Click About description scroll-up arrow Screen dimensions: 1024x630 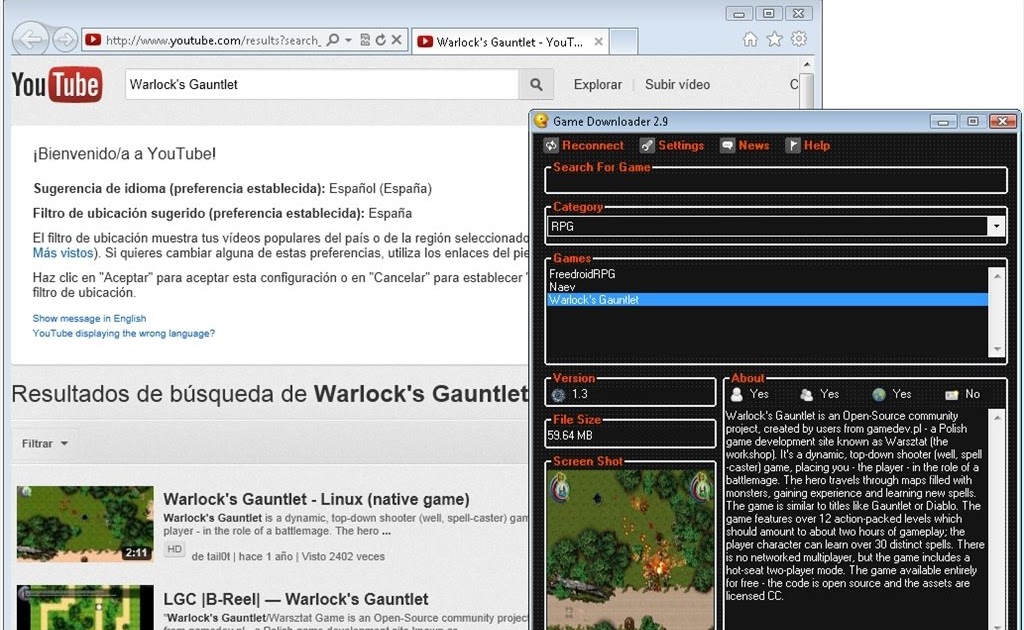997,417
